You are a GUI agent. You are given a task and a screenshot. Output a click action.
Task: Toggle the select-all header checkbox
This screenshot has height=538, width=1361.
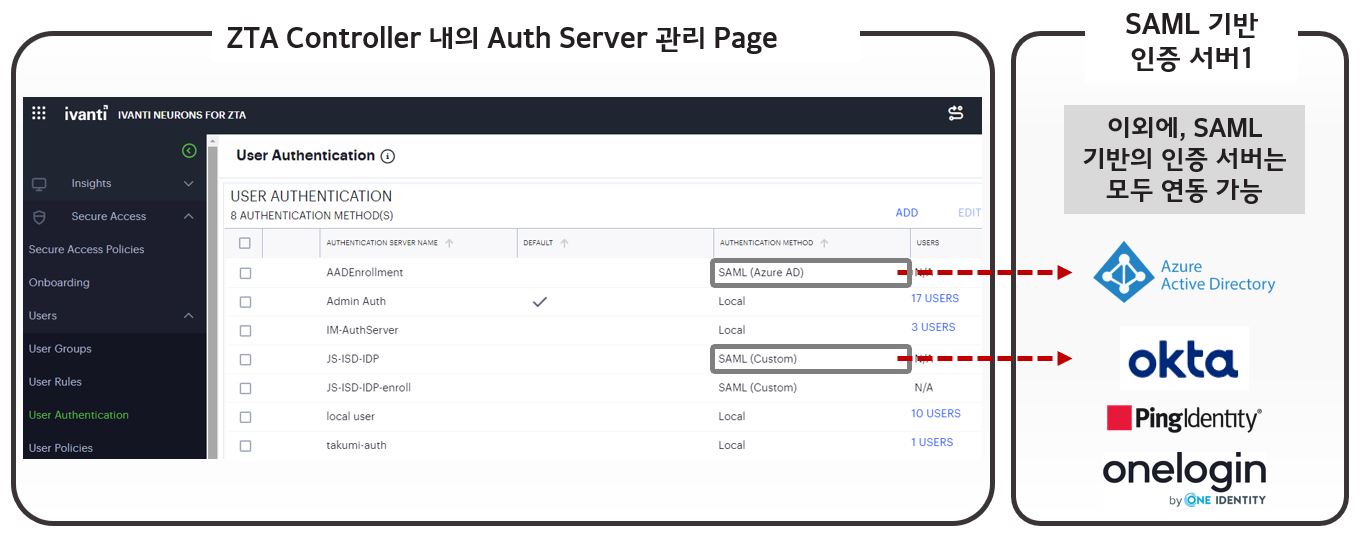(x=245, y=243)
